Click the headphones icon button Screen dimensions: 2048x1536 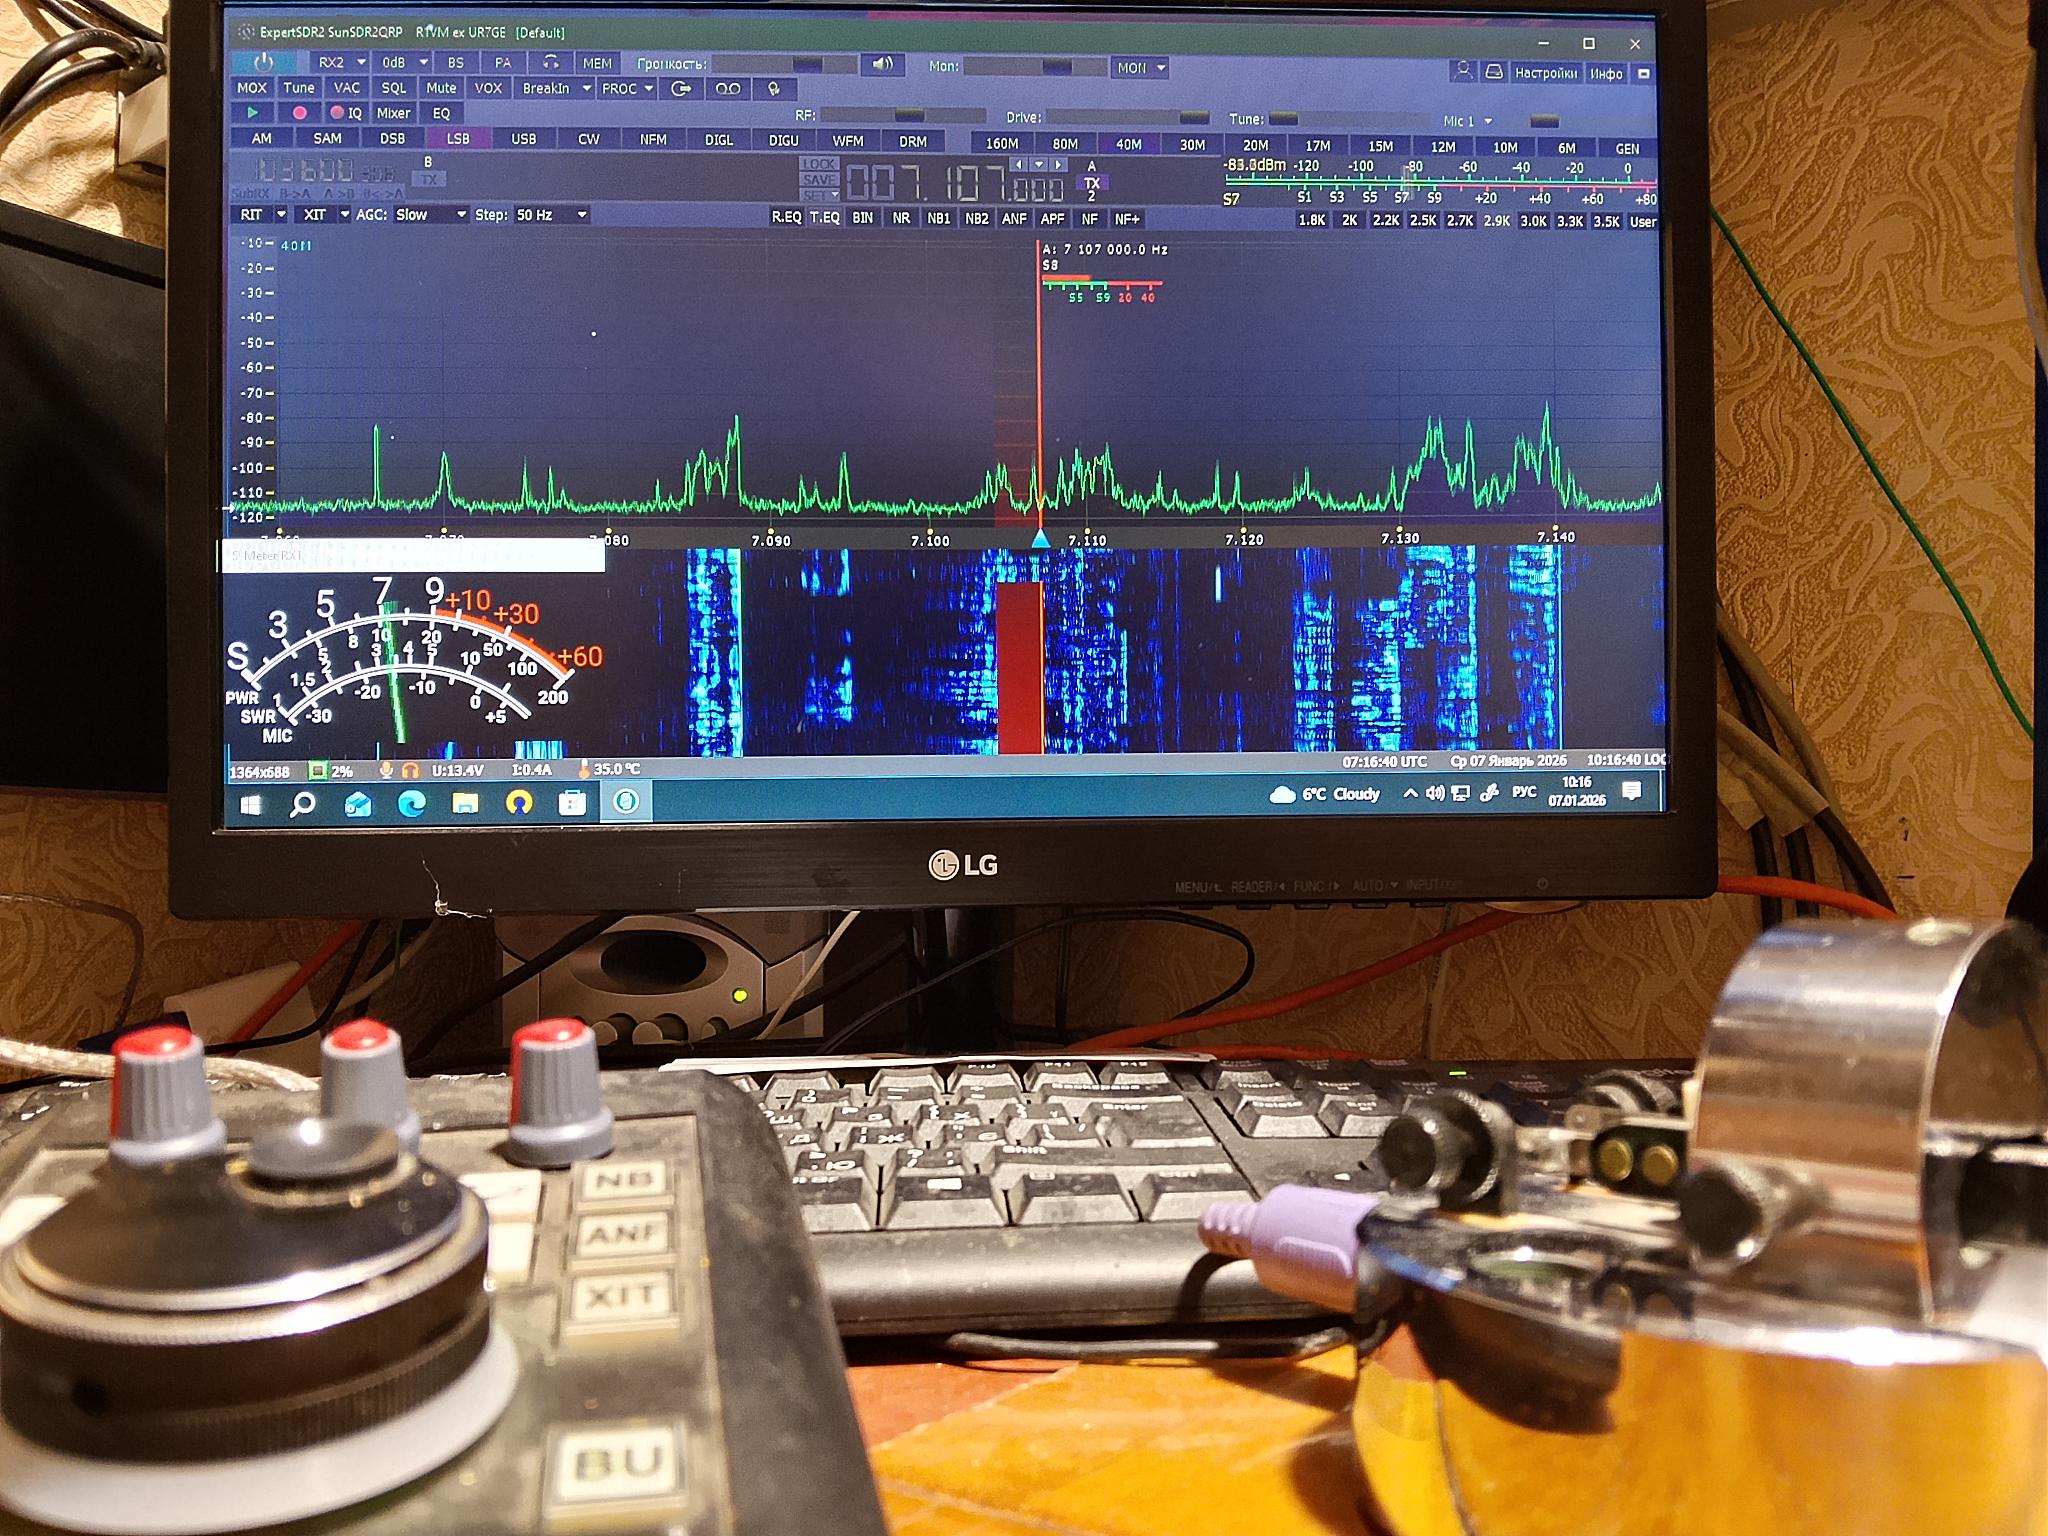coord(550,63)
